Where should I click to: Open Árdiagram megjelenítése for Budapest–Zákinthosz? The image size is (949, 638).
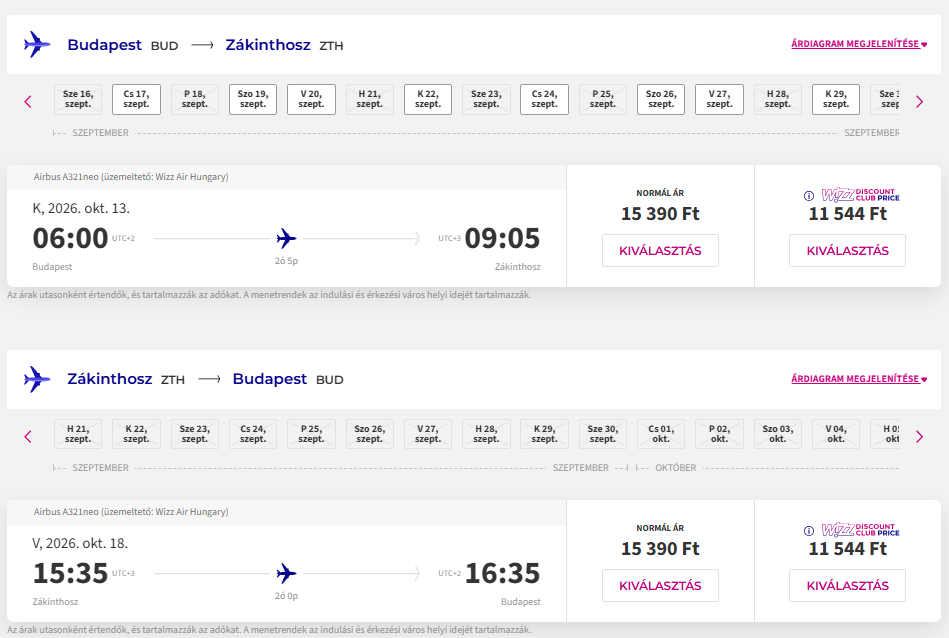pos(859,45)
